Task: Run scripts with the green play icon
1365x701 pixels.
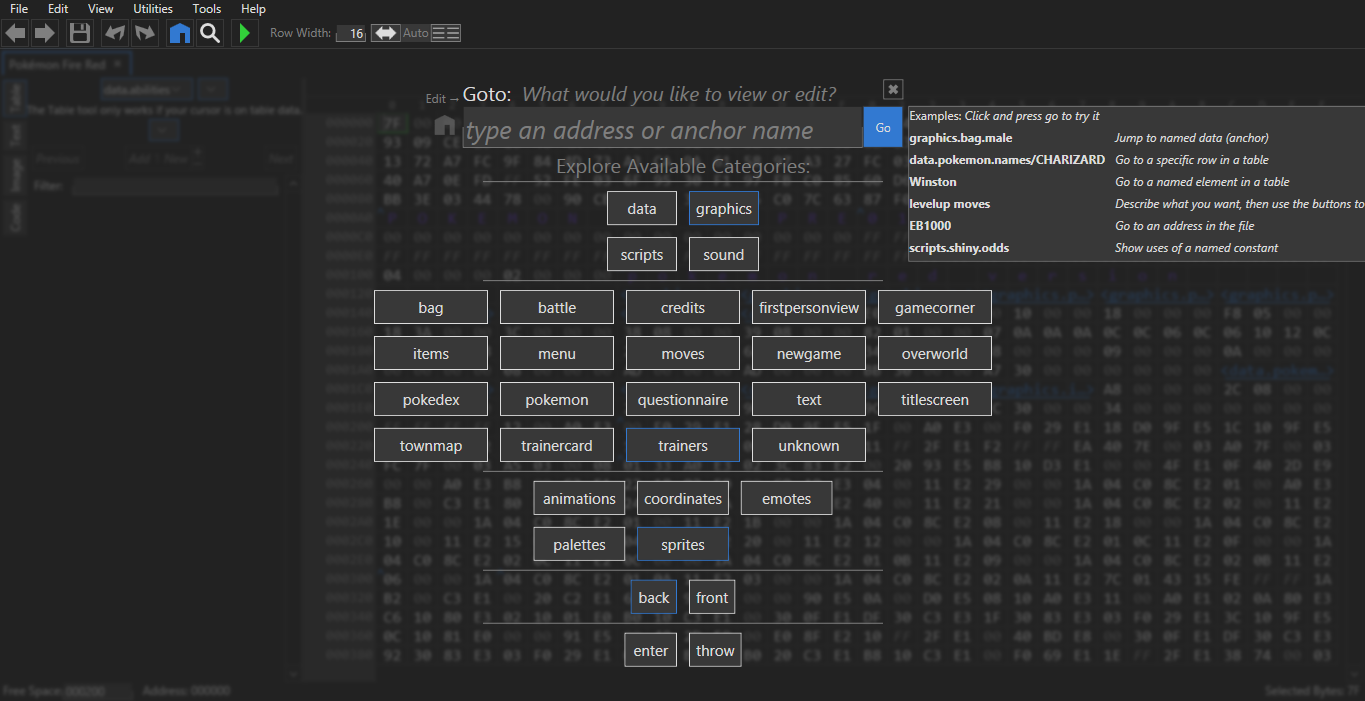Action: pyautogui.click(x=244, y=33)
